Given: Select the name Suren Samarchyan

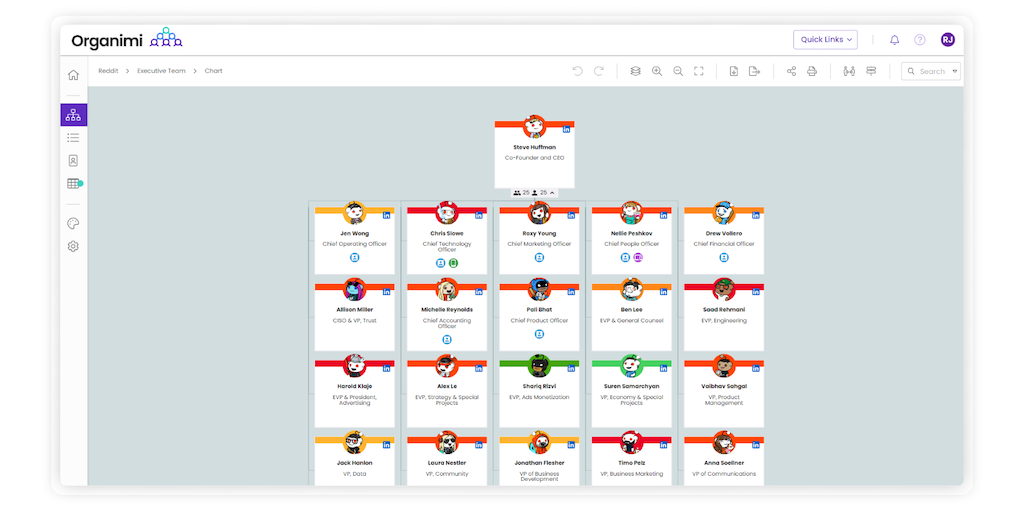Looking at the screenshot, I should 632,386.
